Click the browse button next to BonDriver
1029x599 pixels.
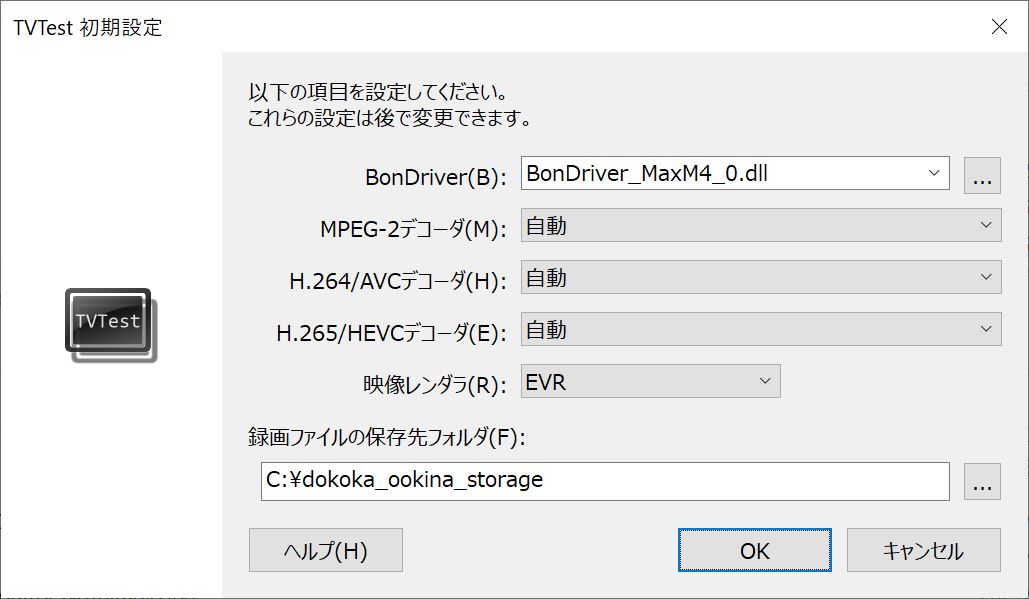tap(982, 175)
